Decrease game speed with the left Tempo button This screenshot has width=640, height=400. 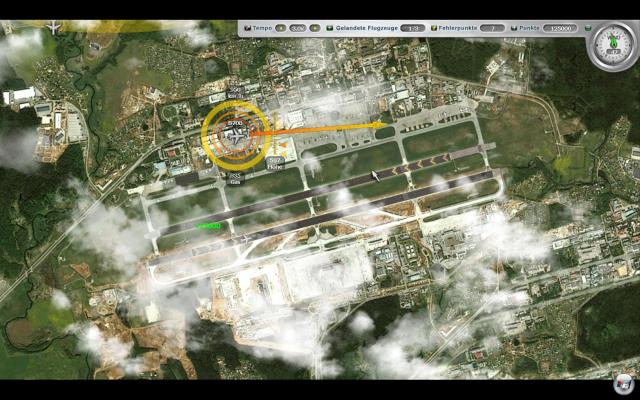coord(280,28)
